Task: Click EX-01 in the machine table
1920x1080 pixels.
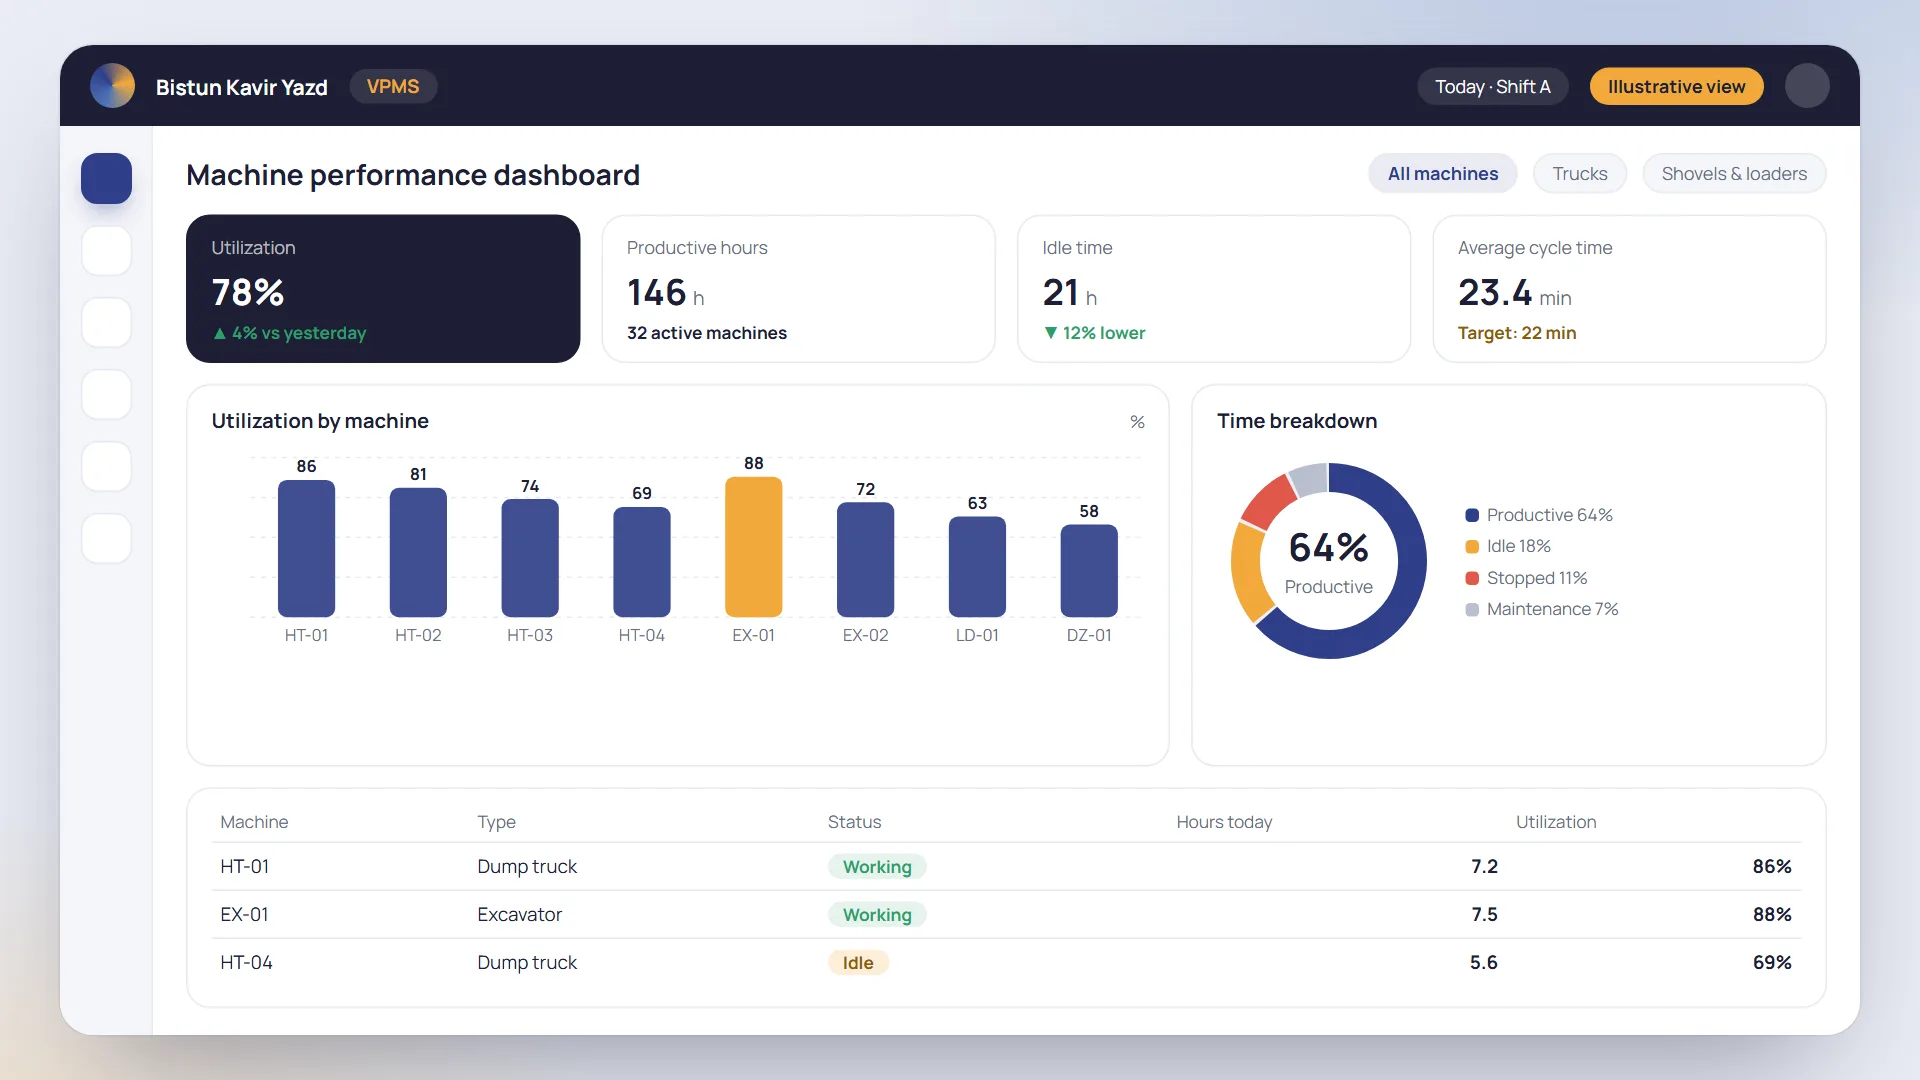Action: pos(244,915)
